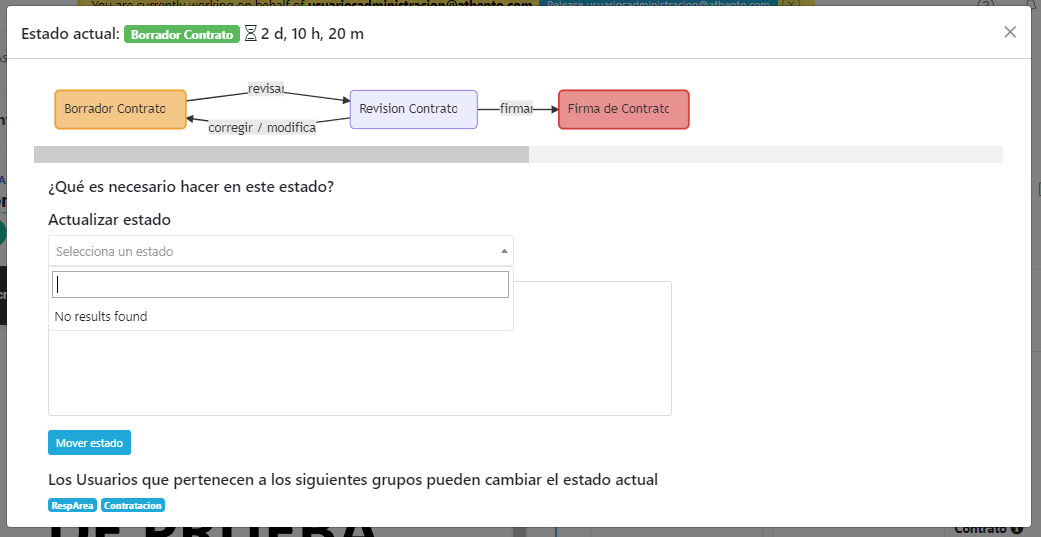Click the Release user button behind dialog
Image resolution: width=1041 pixels, height=537 pixels.
coord(658,4)
